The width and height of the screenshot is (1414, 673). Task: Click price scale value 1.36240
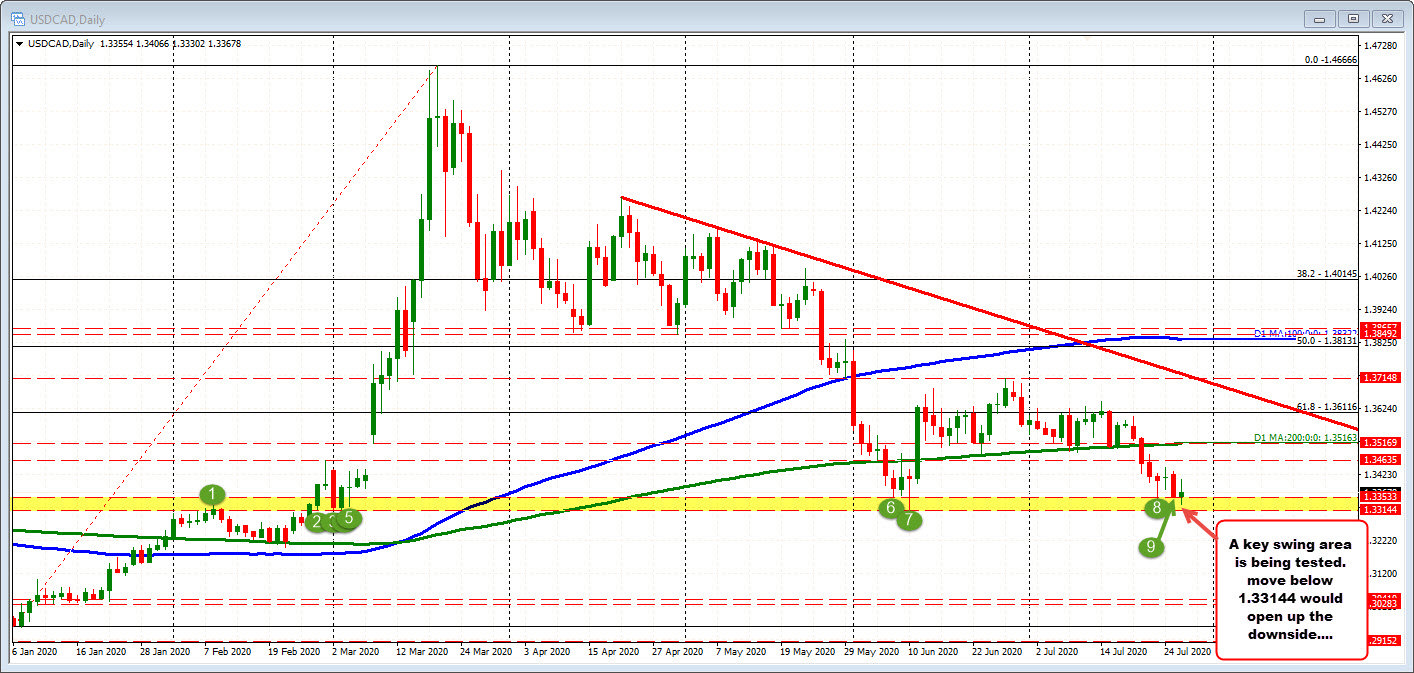(1381, 408)
